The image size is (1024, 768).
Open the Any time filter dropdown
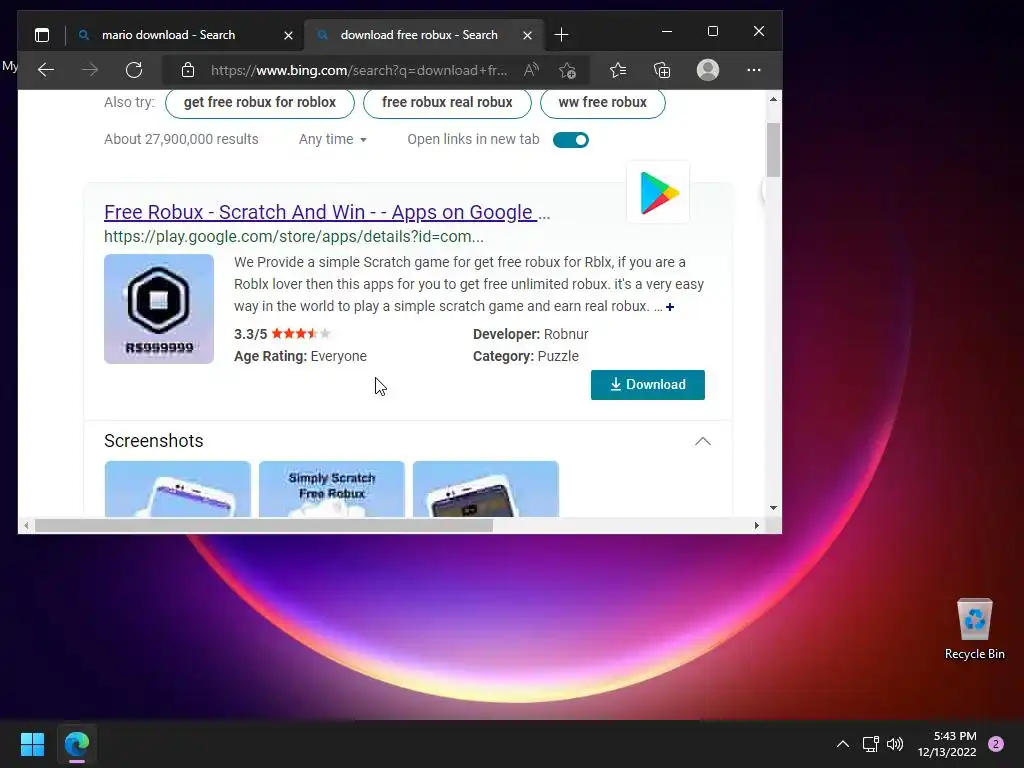click(x=332, y=139)
